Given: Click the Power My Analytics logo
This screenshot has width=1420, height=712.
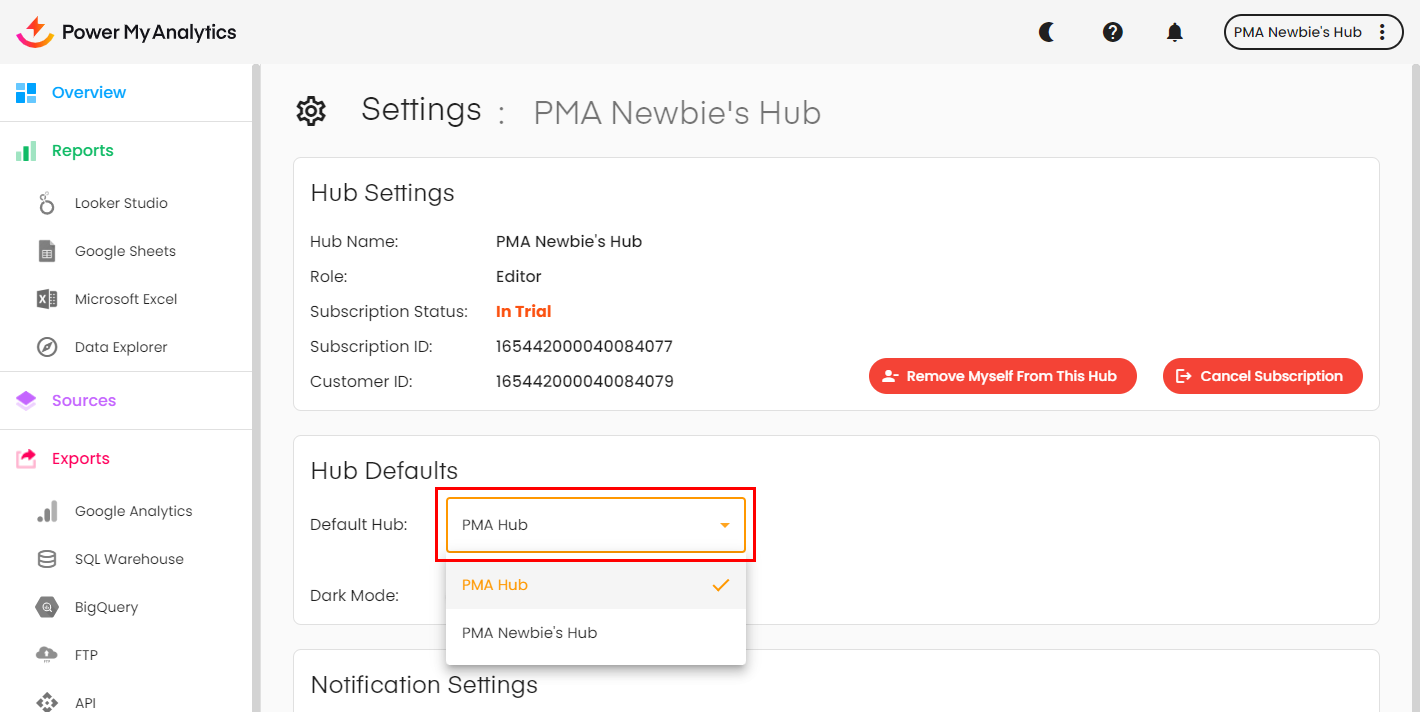Looking at the screenshot, I should [x=127, y=32].
